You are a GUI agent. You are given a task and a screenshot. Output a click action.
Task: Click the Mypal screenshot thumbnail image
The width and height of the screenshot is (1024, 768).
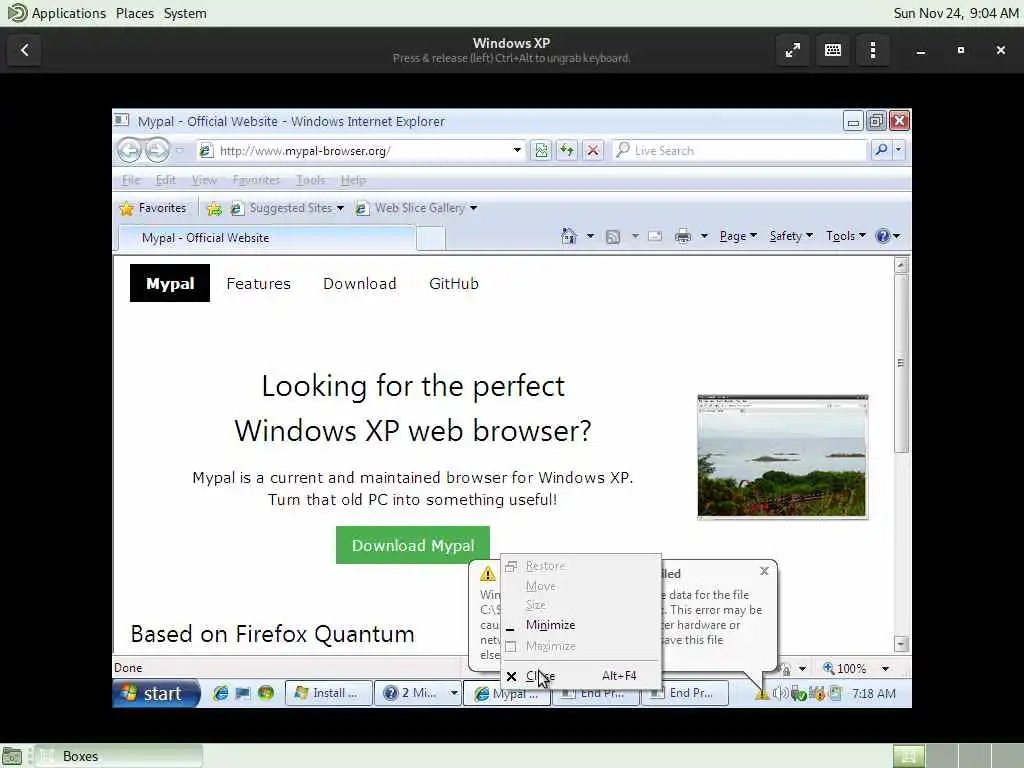point(782,456)
